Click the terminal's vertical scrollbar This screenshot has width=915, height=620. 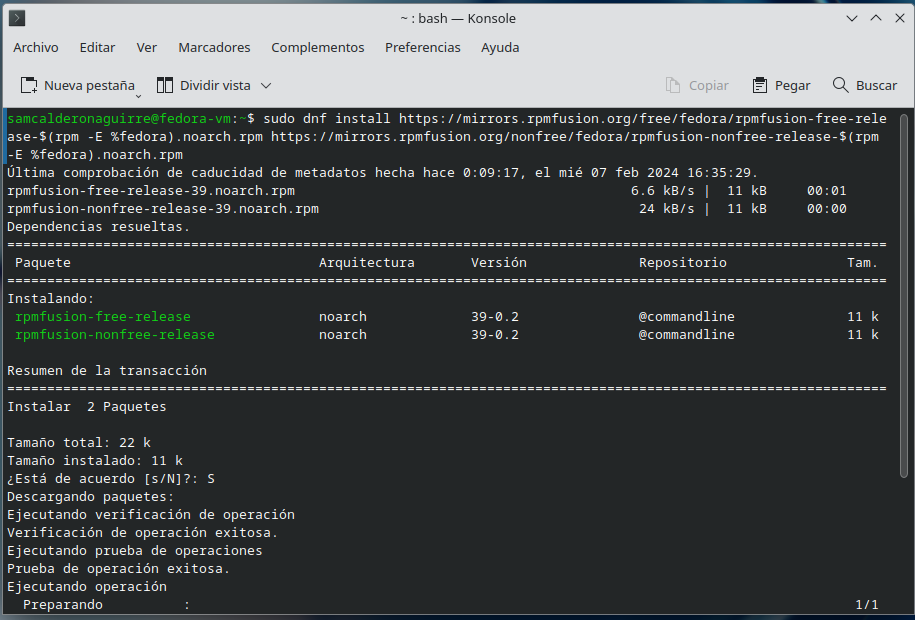click(903, 360)
